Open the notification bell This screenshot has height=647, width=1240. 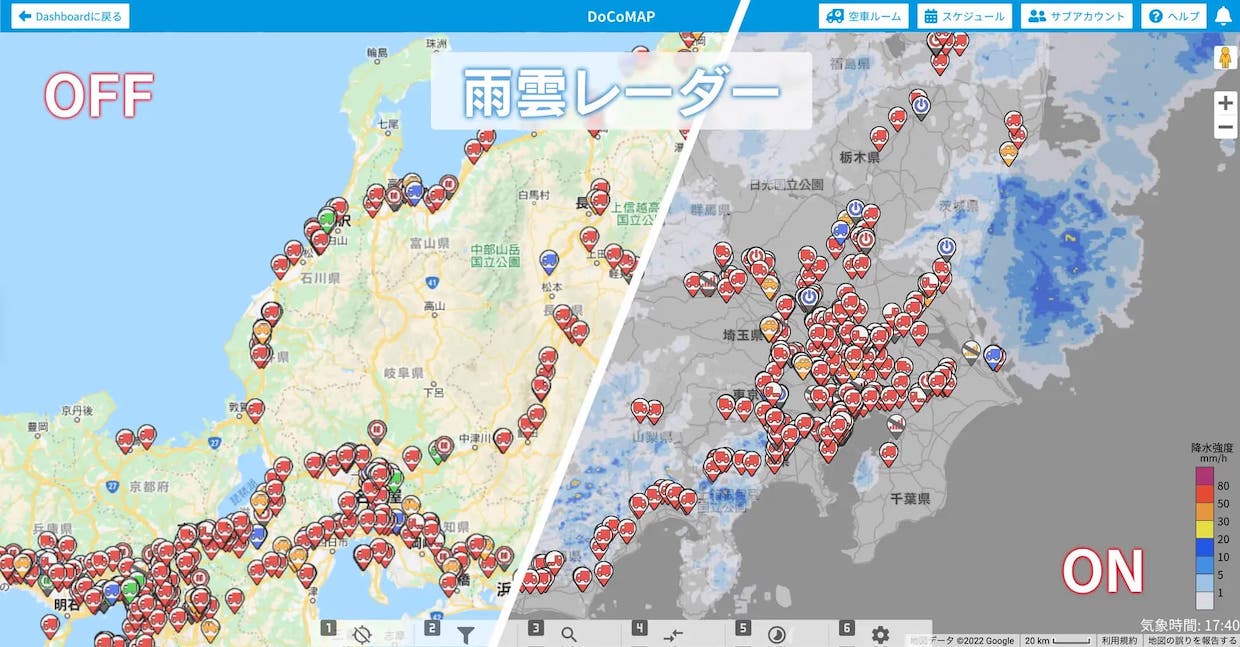point(1224,16)
